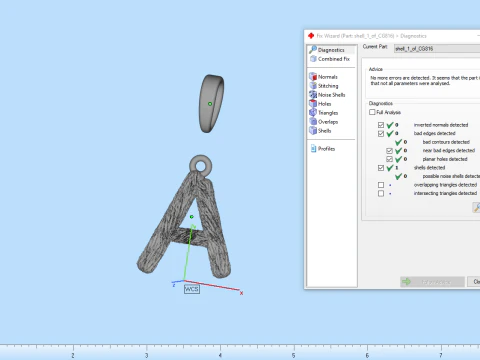Untick the near bad edges detected checkbox
Image resolution: width=480 pixels, height=360 pixels.
(389, 151)
